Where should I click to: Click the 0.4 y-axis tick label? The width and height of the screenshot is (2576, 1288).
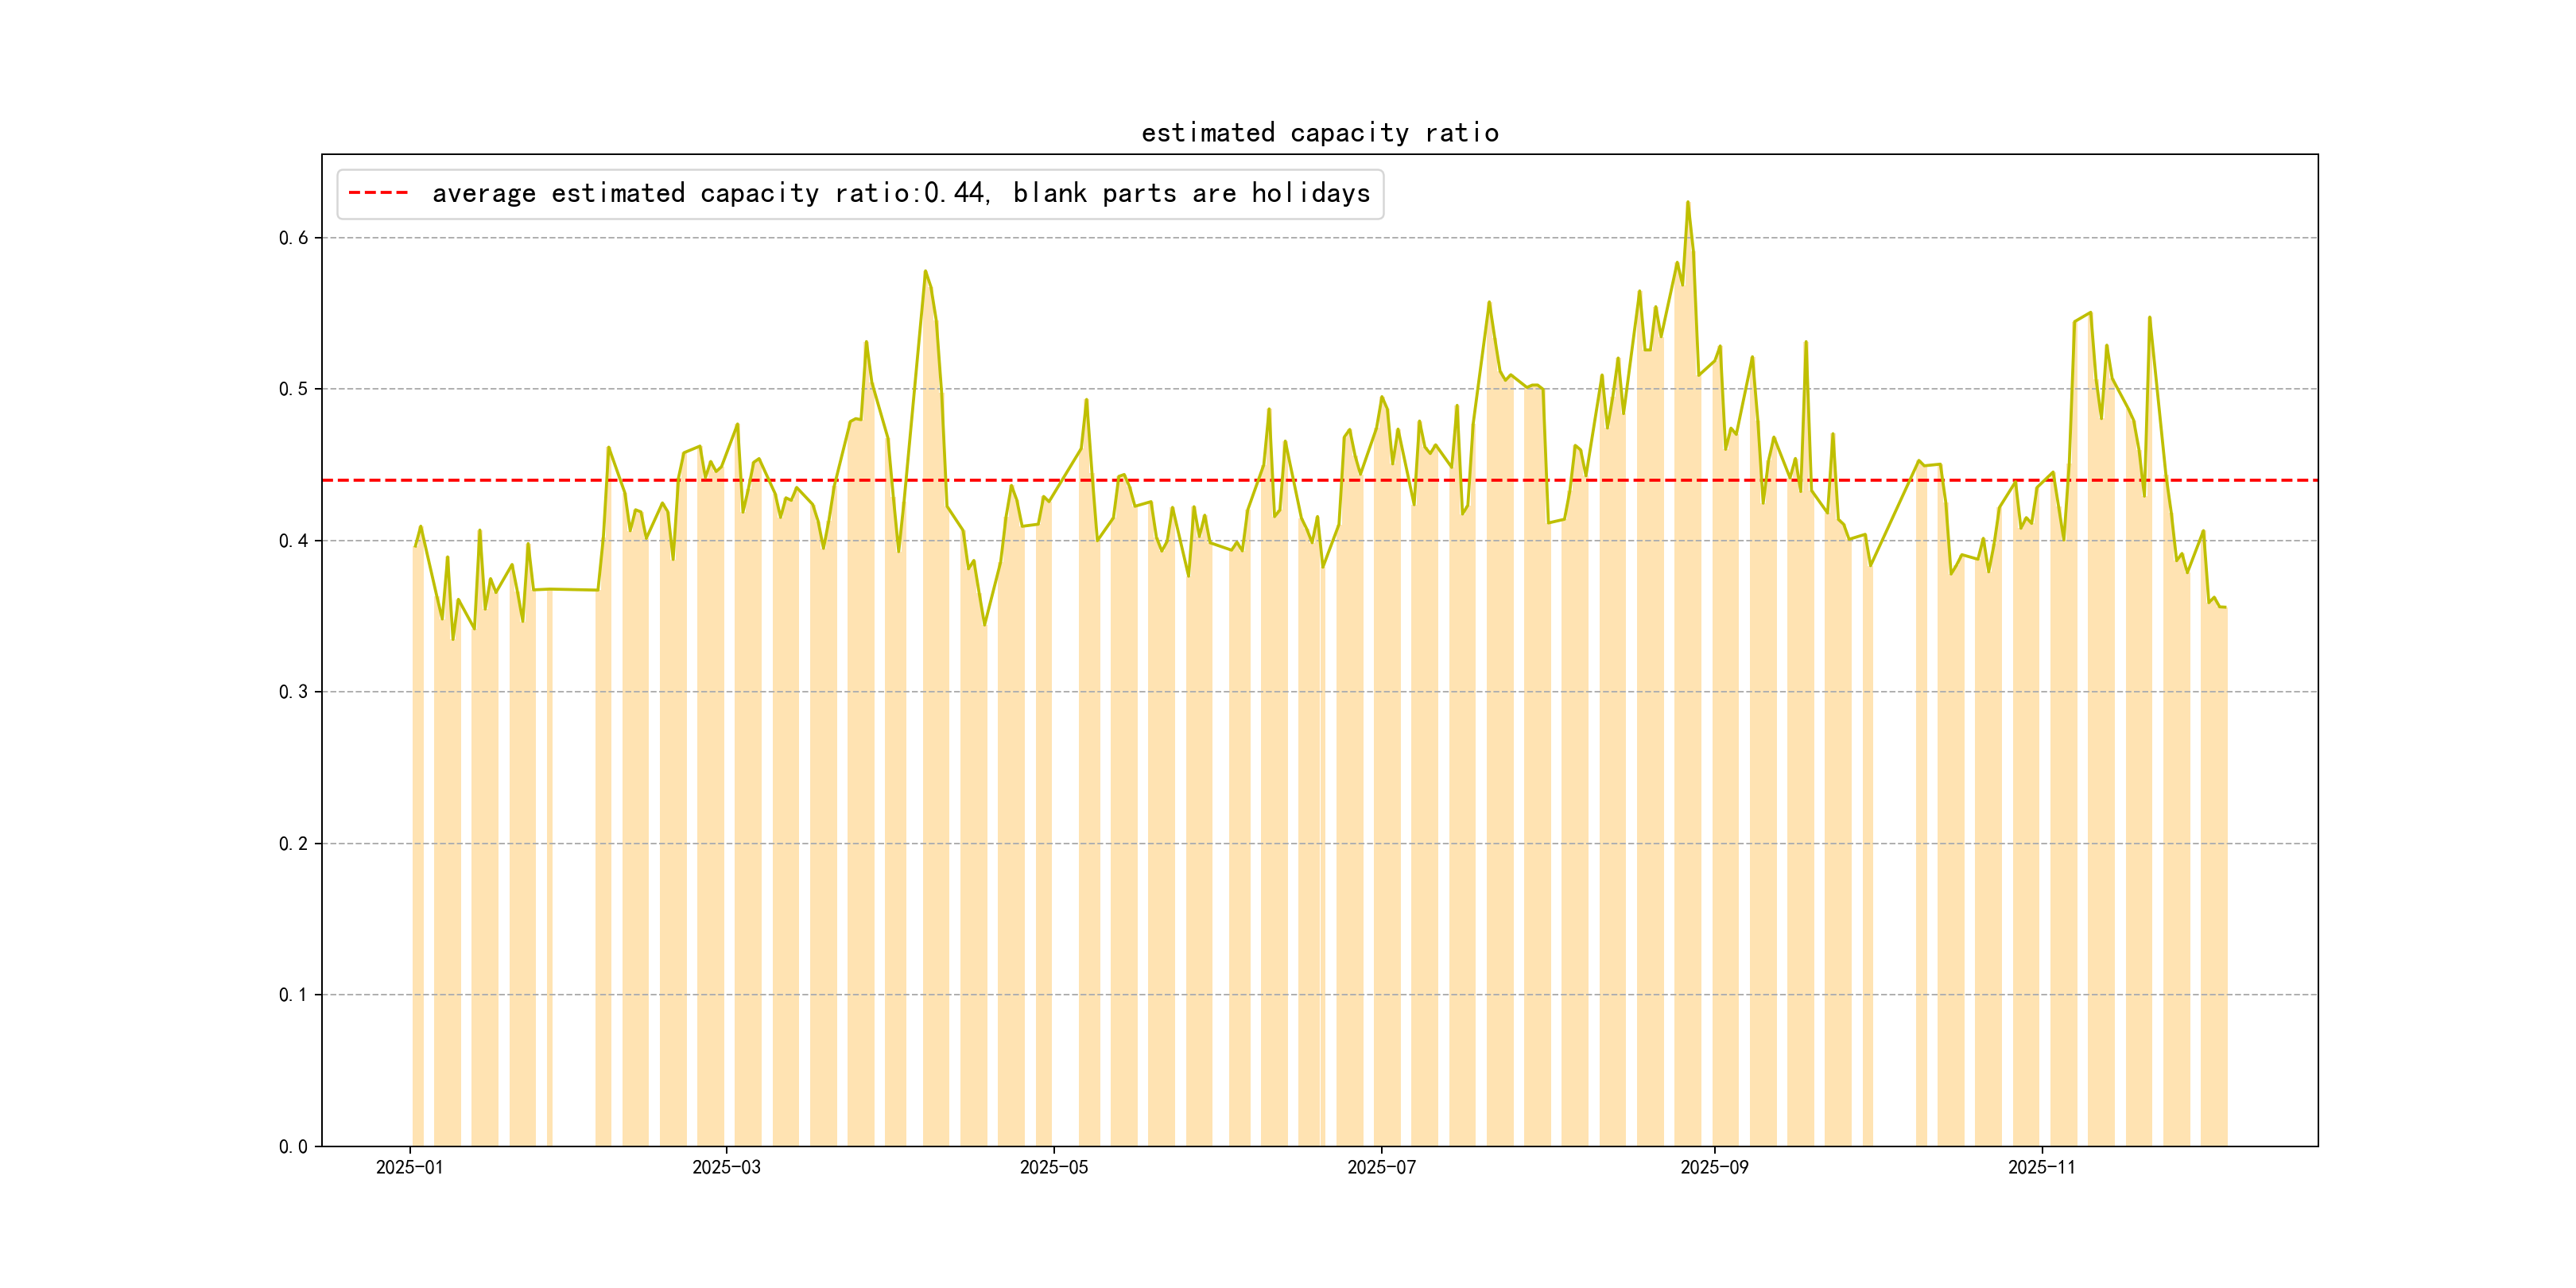click(293, 541)
